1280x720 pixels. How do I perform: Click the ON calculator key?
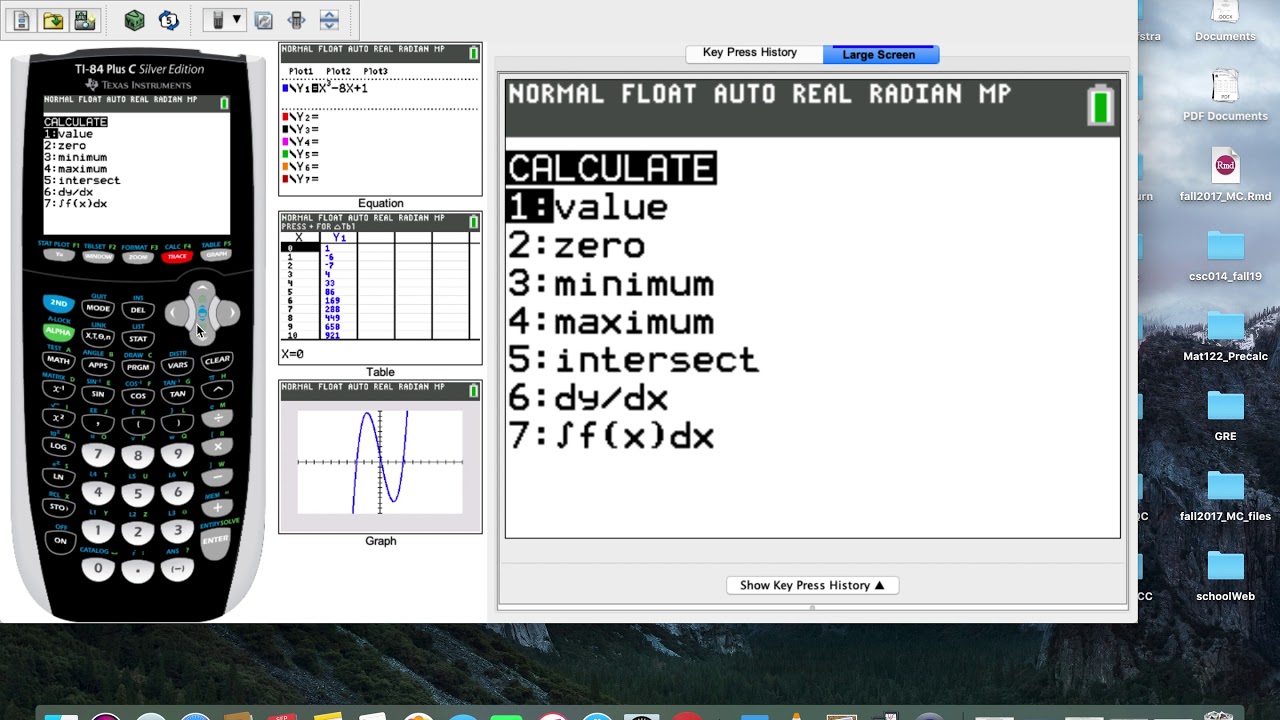click(60, 541)
